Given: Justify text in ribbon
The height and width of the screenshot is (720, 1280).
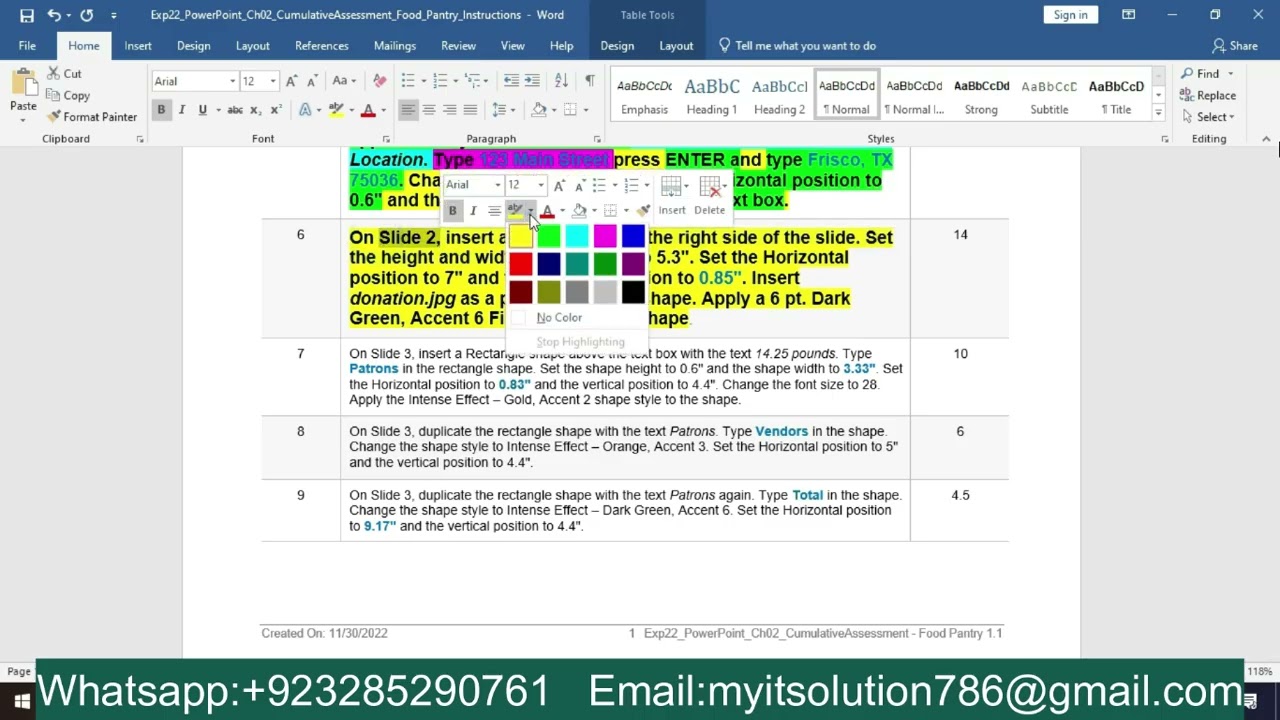Looking at the screenshot, I should pyautogui.click(x=471, y=110).
